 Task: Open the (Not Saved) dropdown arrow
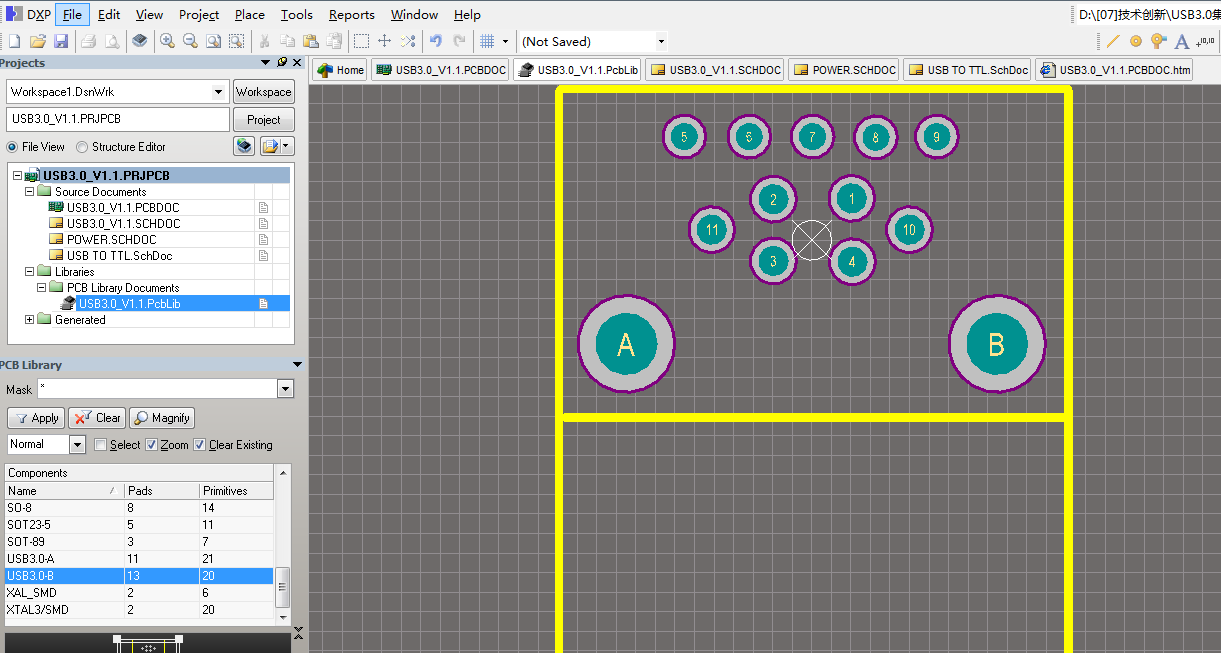(x=661, y=41)
